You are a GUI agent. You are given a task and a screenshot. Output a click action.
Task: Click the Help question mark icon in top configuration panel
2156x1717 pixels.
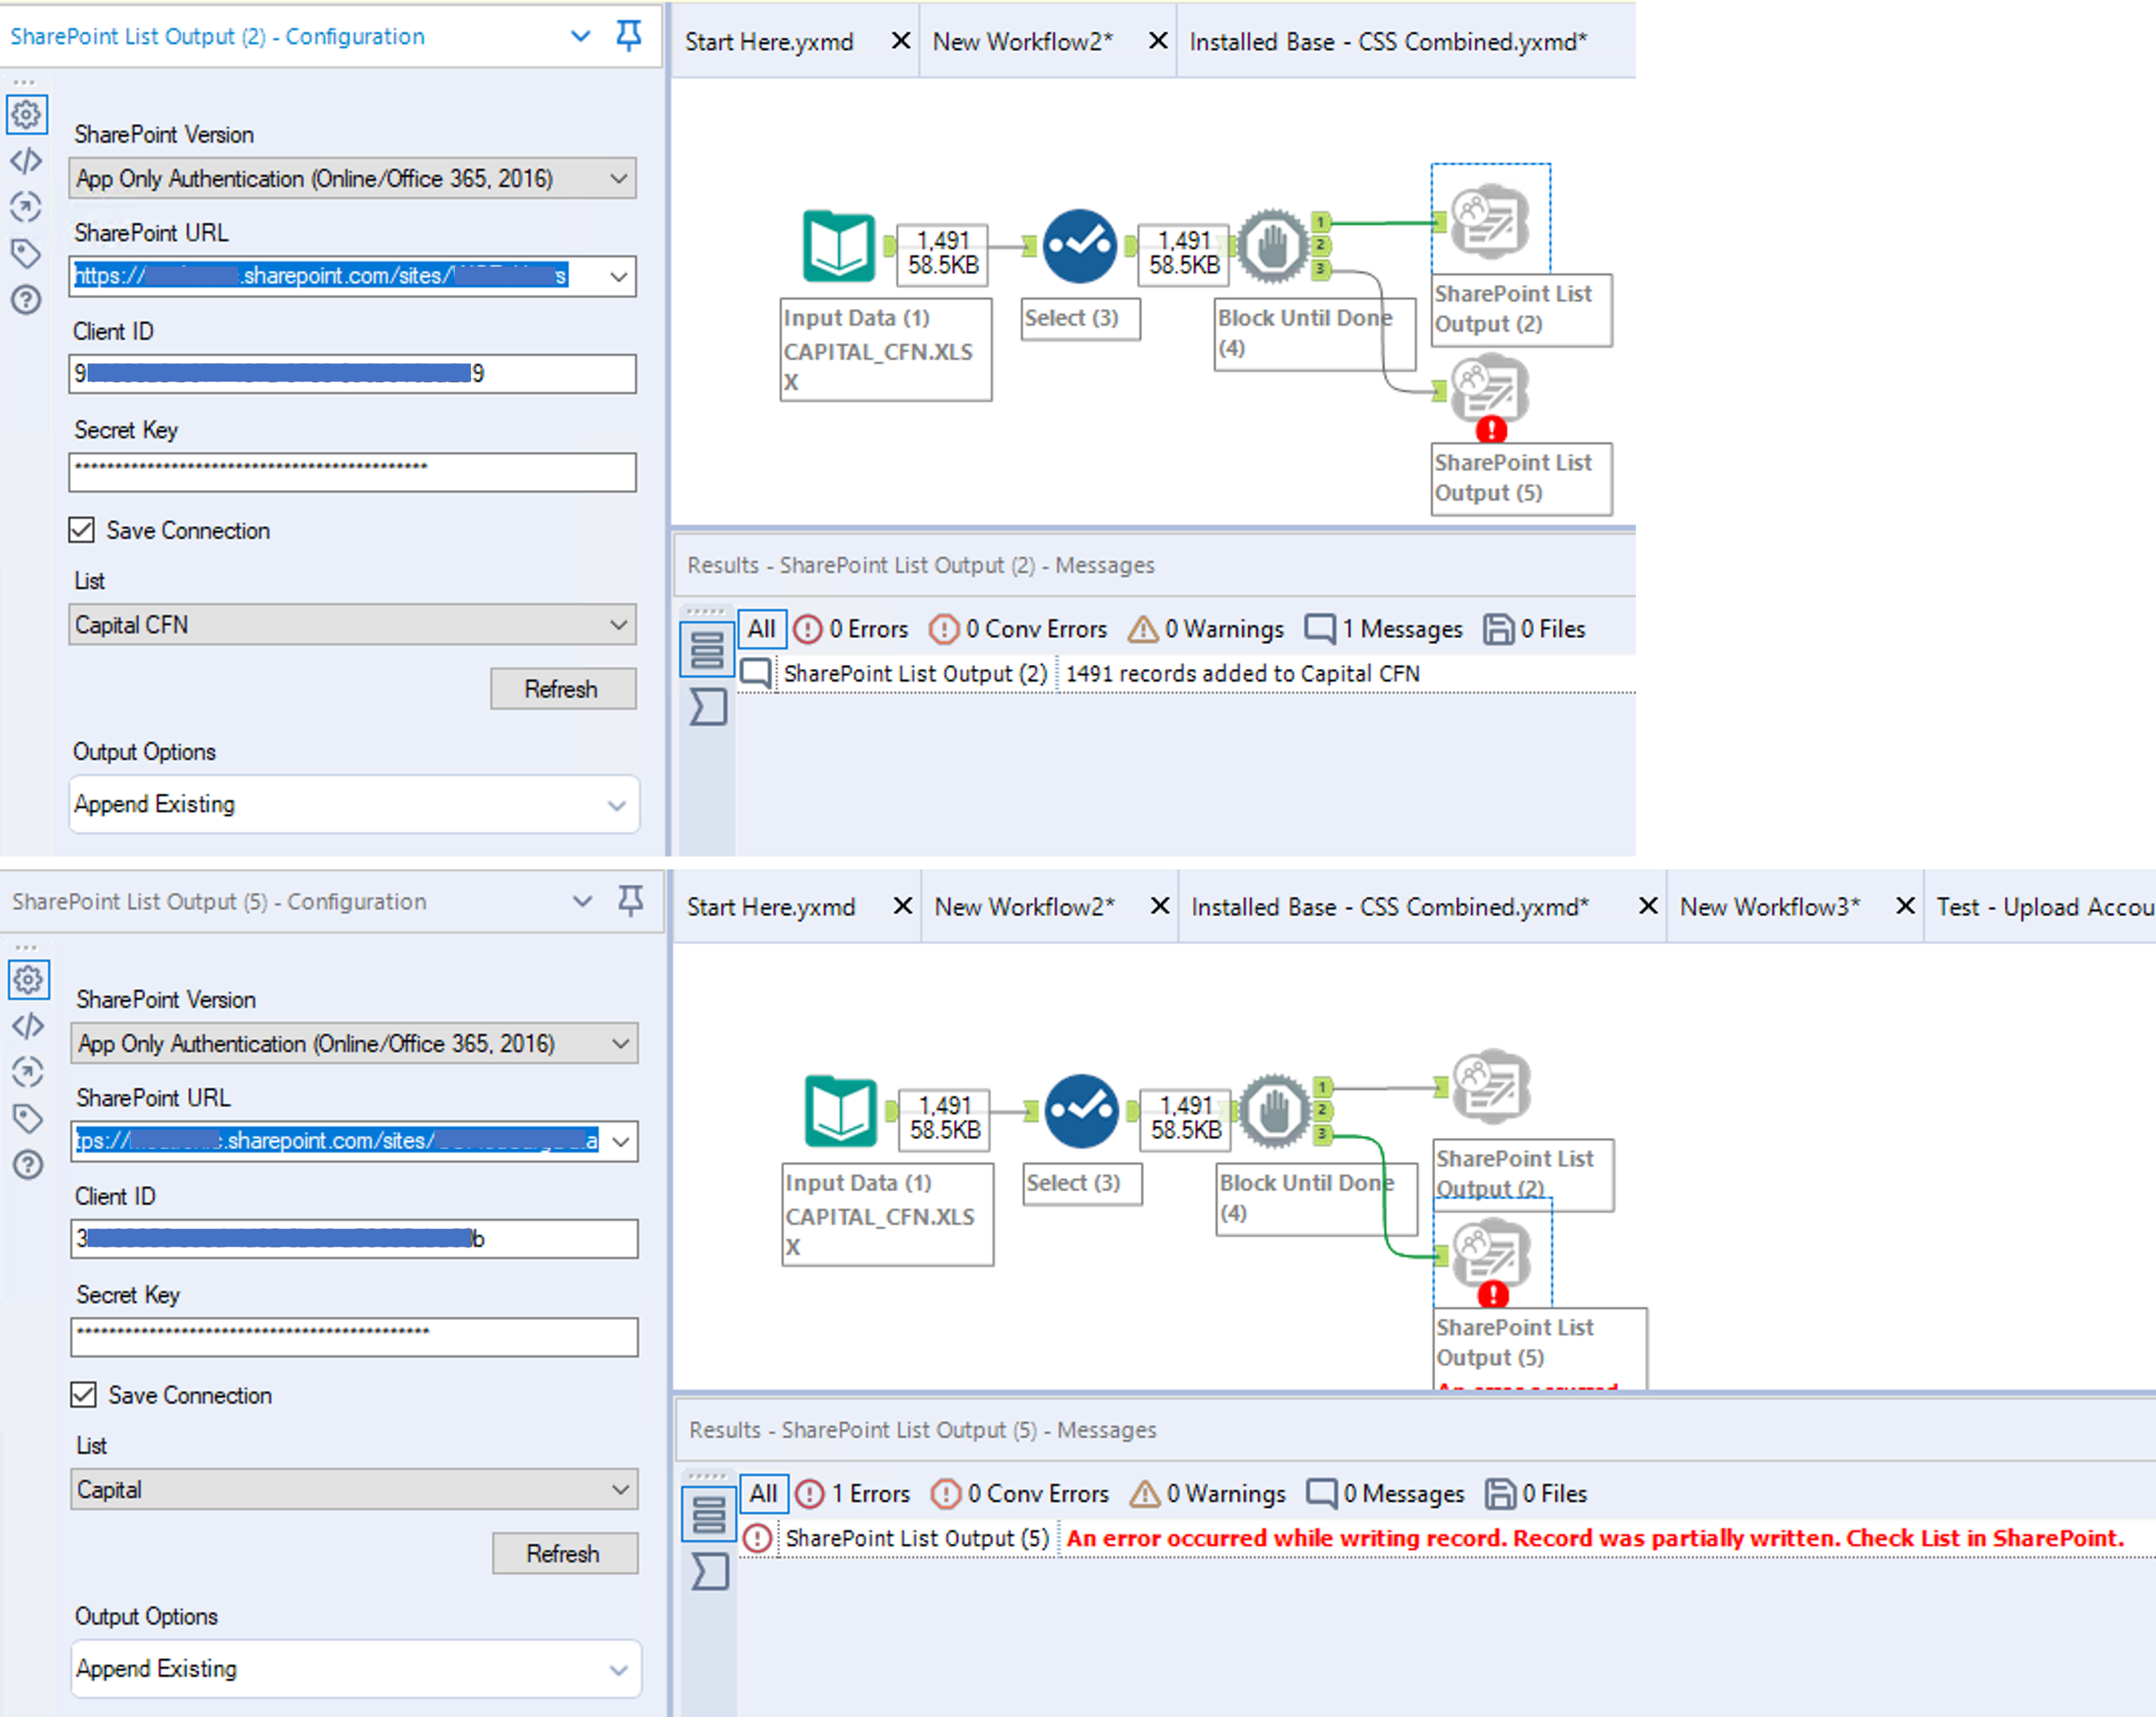(x=26, y=299)
